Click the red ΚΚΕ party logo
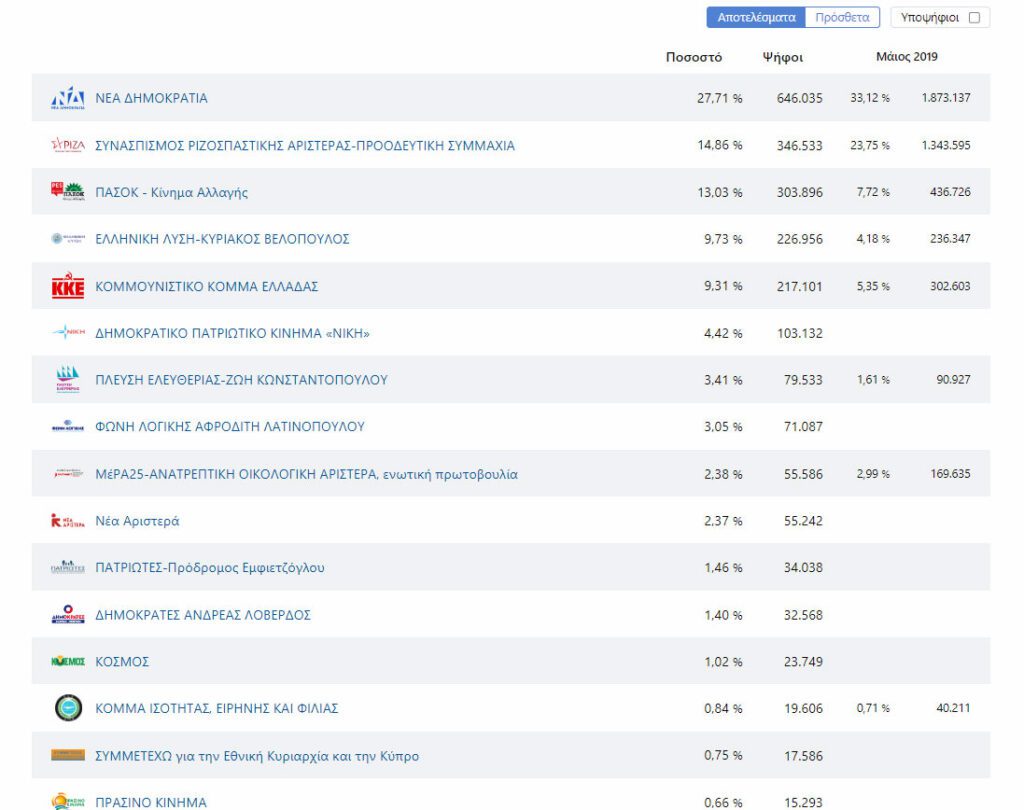Viewport: 1024px width, 810px height. [x=68, y=286]
